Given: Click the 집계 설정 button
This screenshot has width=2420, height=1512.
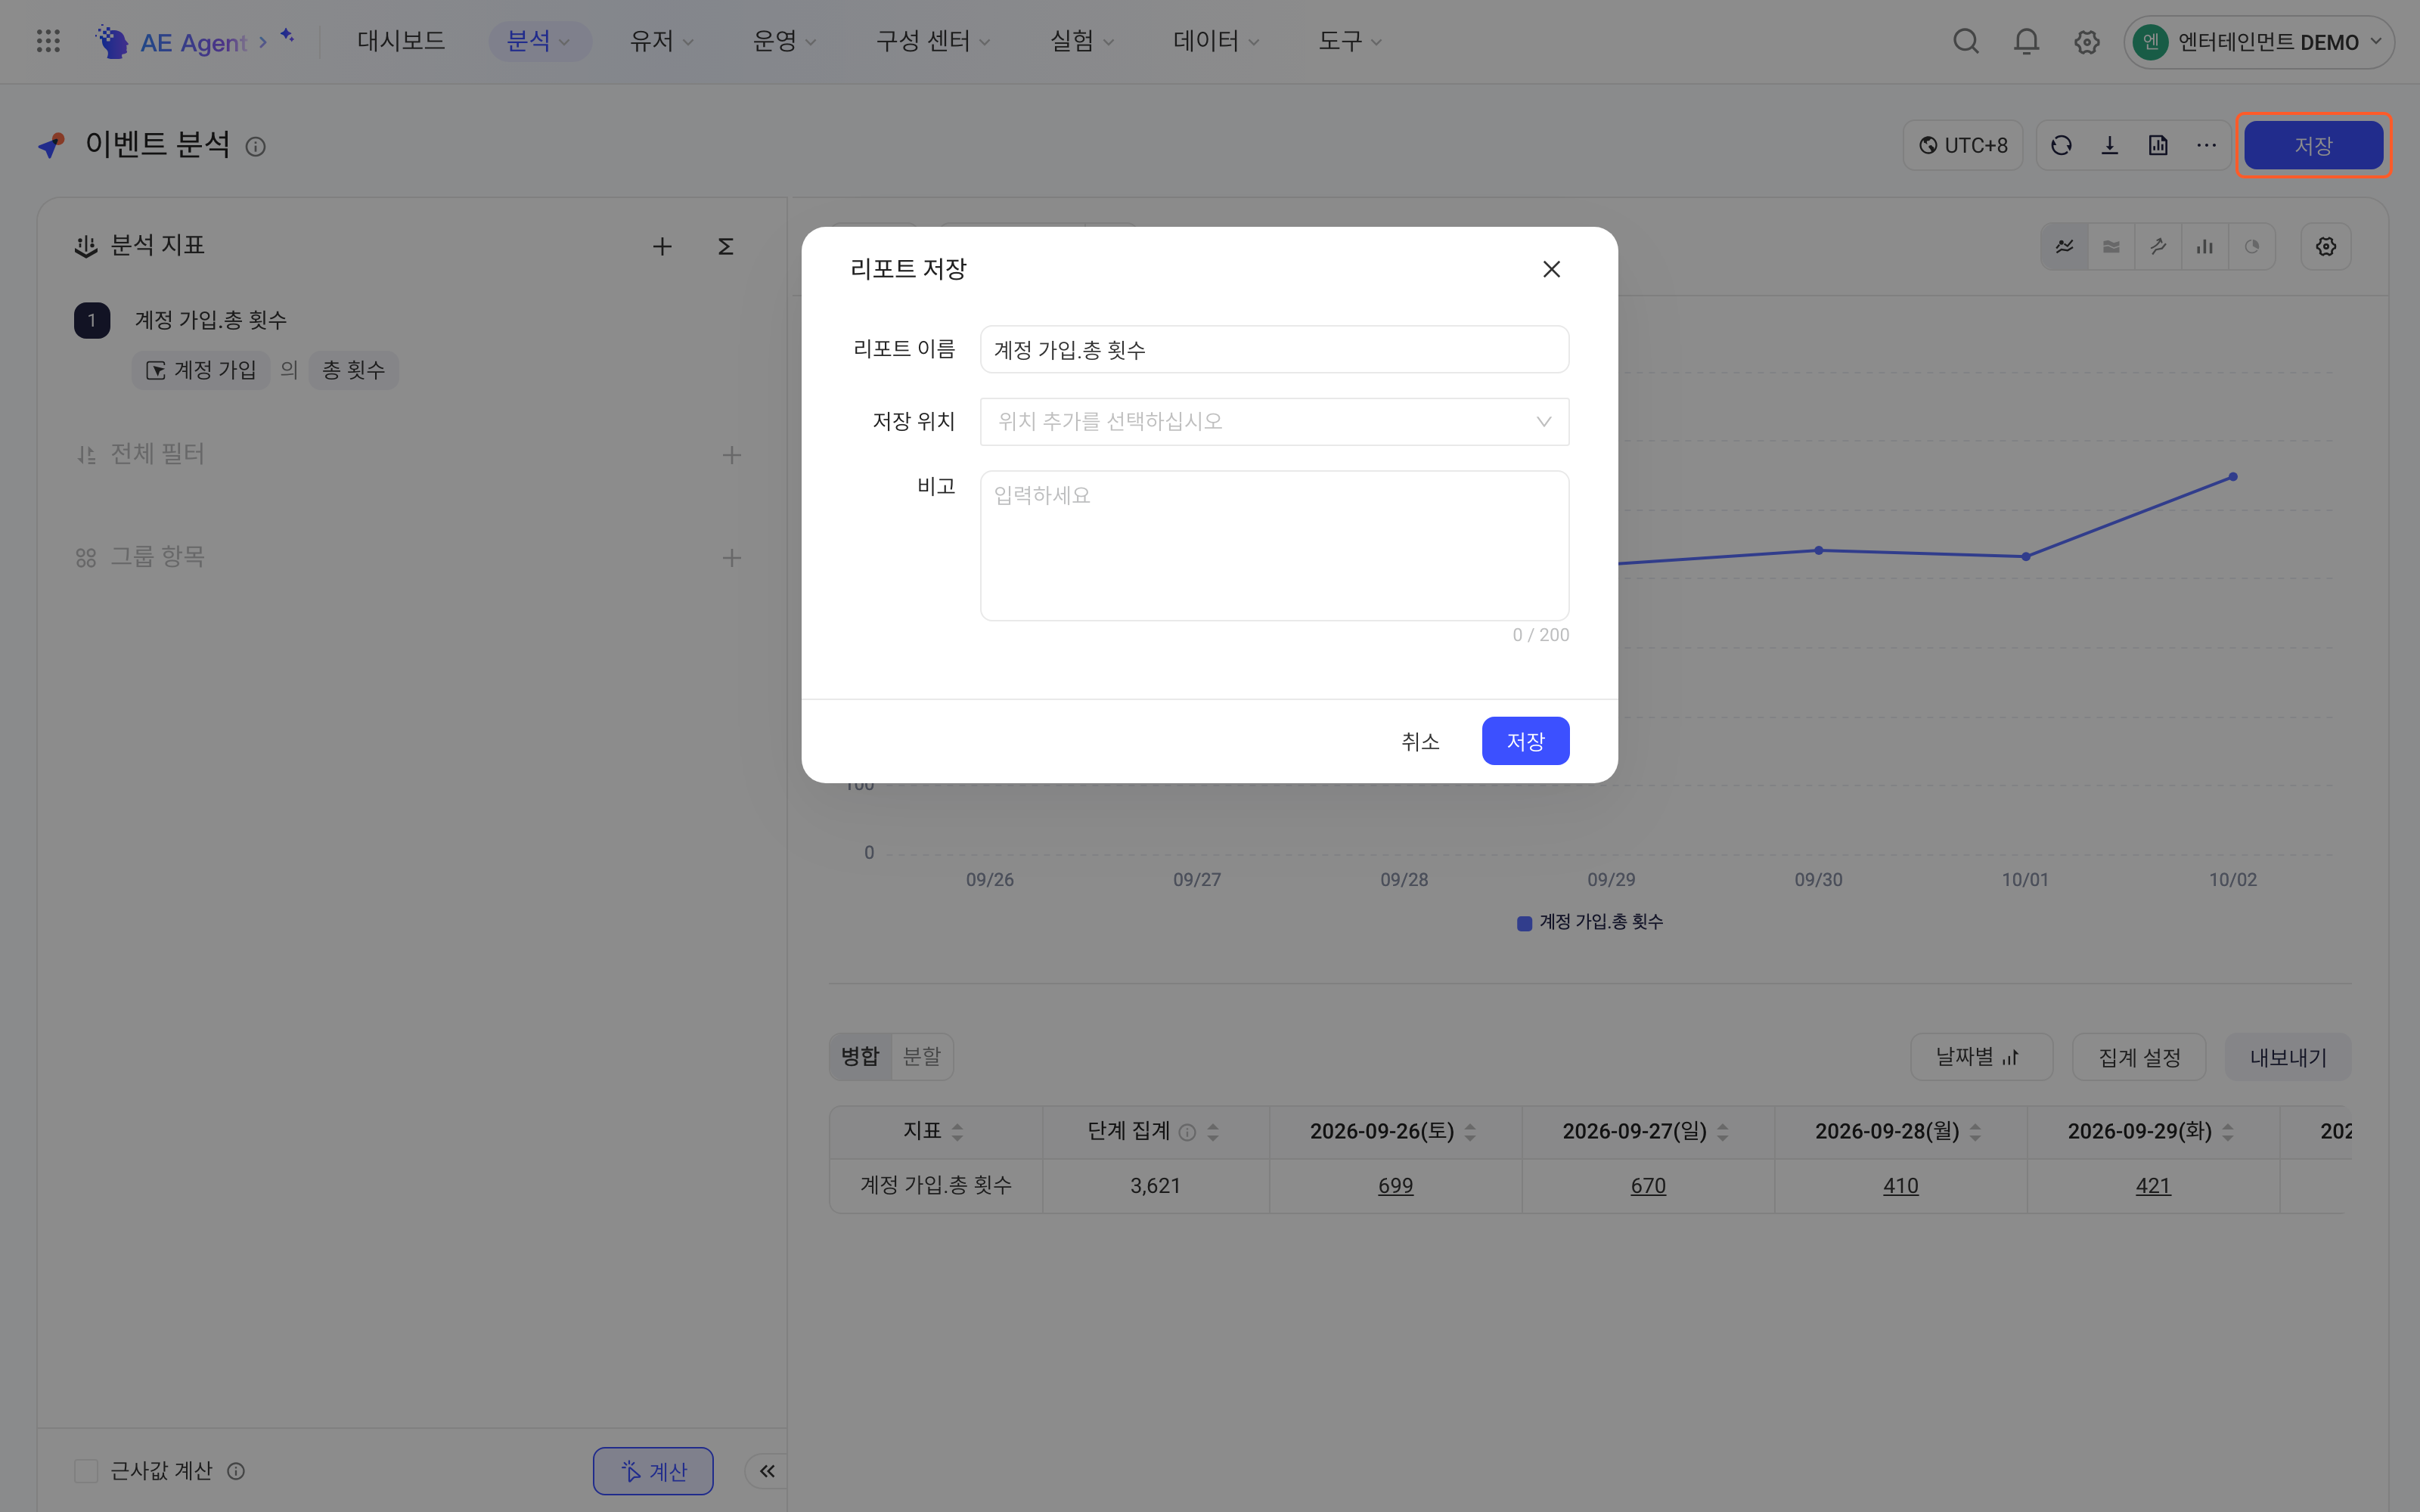Looking at the screenshot, I should click(2139, 1057).
